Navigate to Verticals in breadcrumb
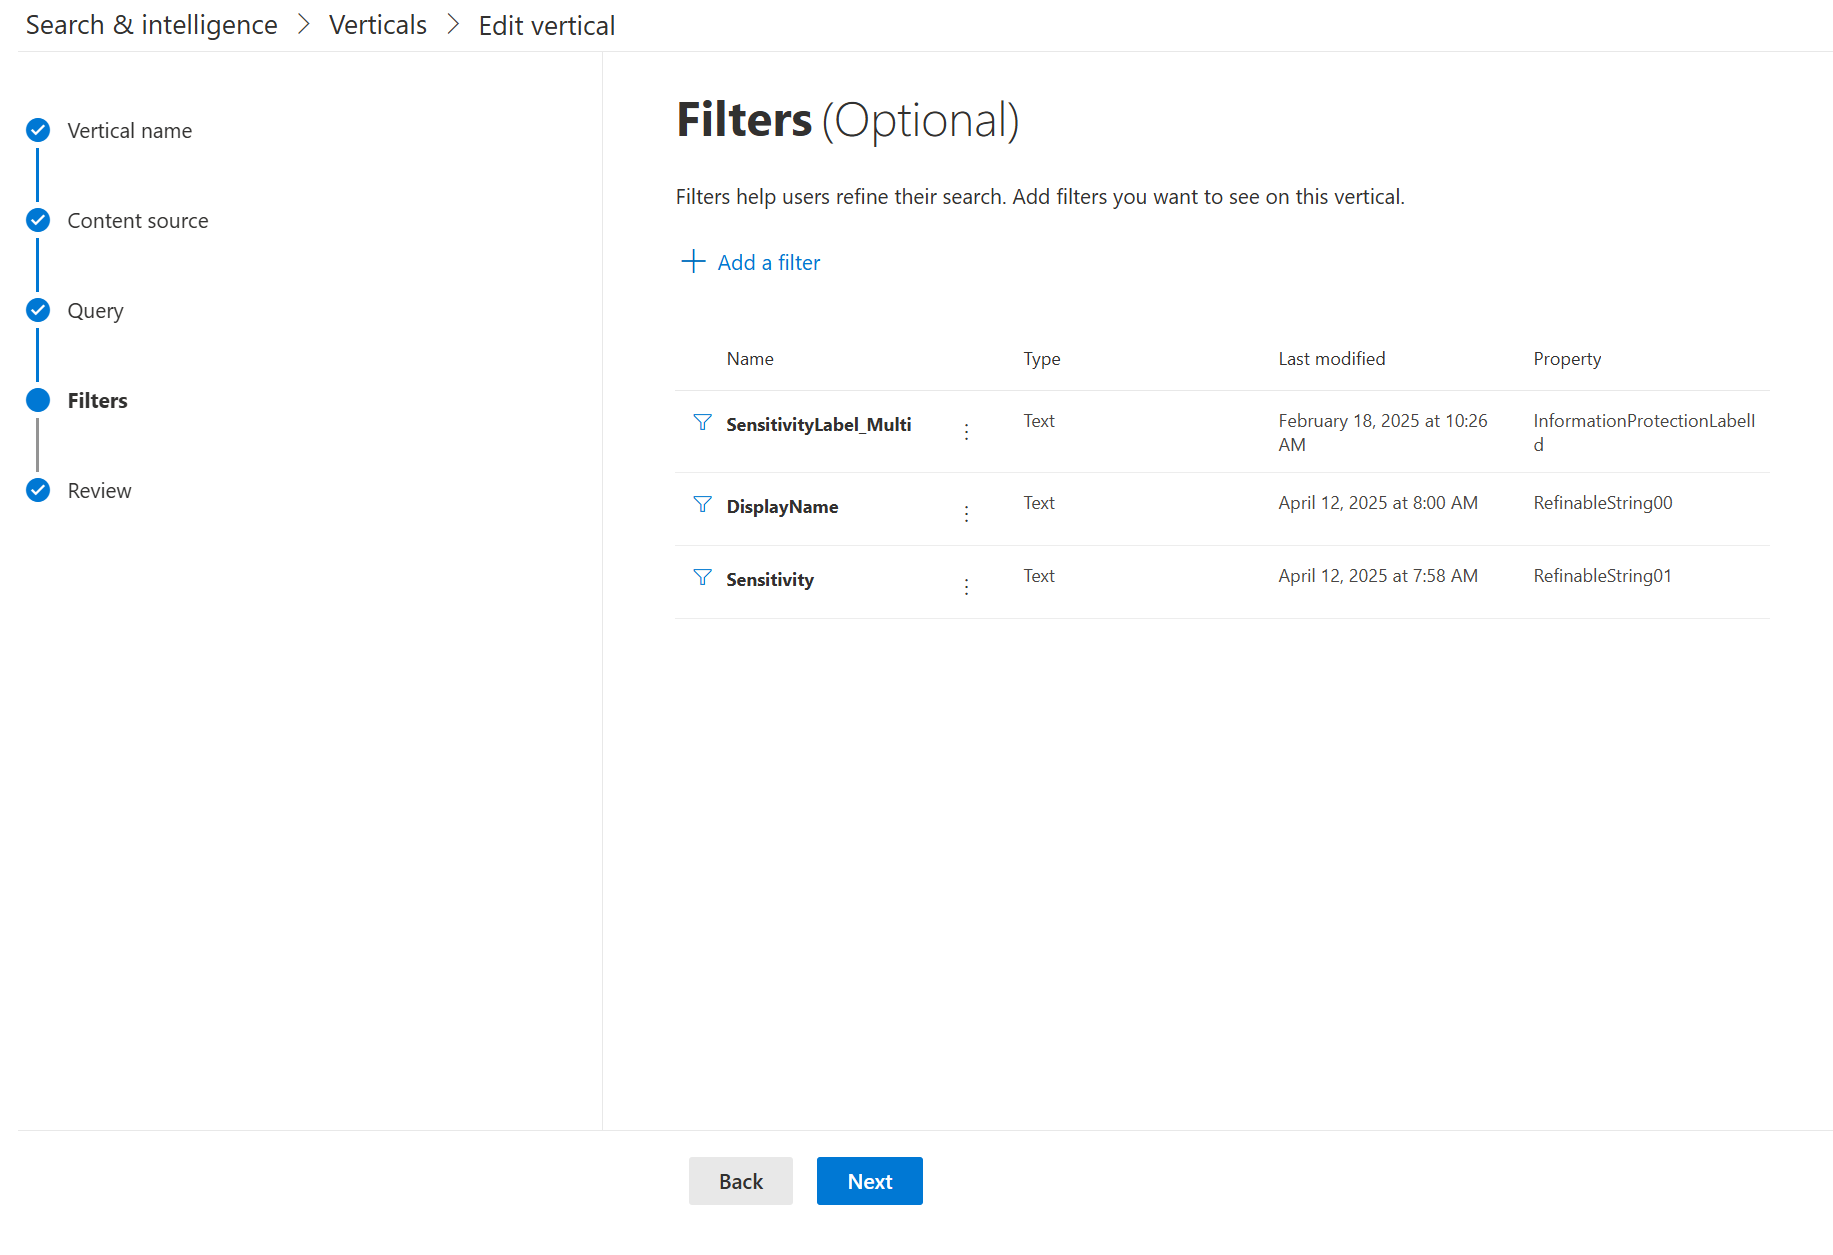The height and width of the screenshot is (1255, 1833). pyautogui.click(x=377, y=25)
